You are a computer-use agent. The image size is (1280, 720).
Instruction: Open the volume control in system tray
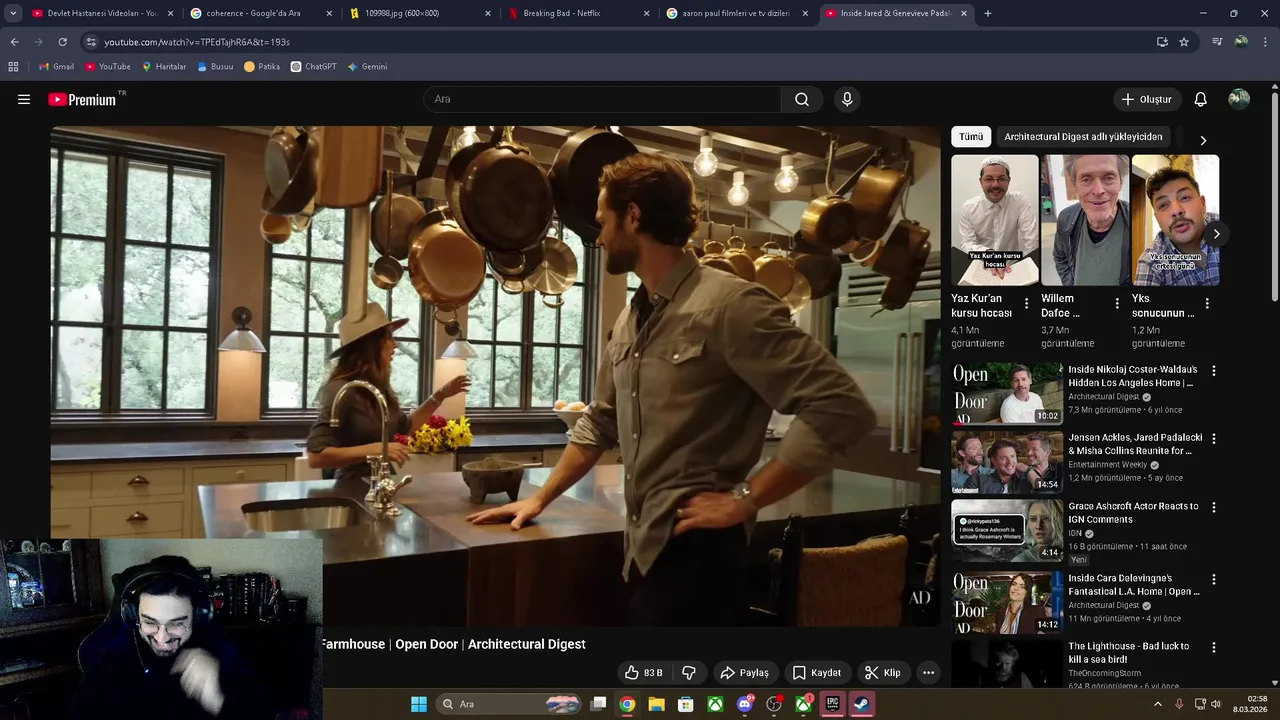pyautogui.click(x=1216, y=704)
